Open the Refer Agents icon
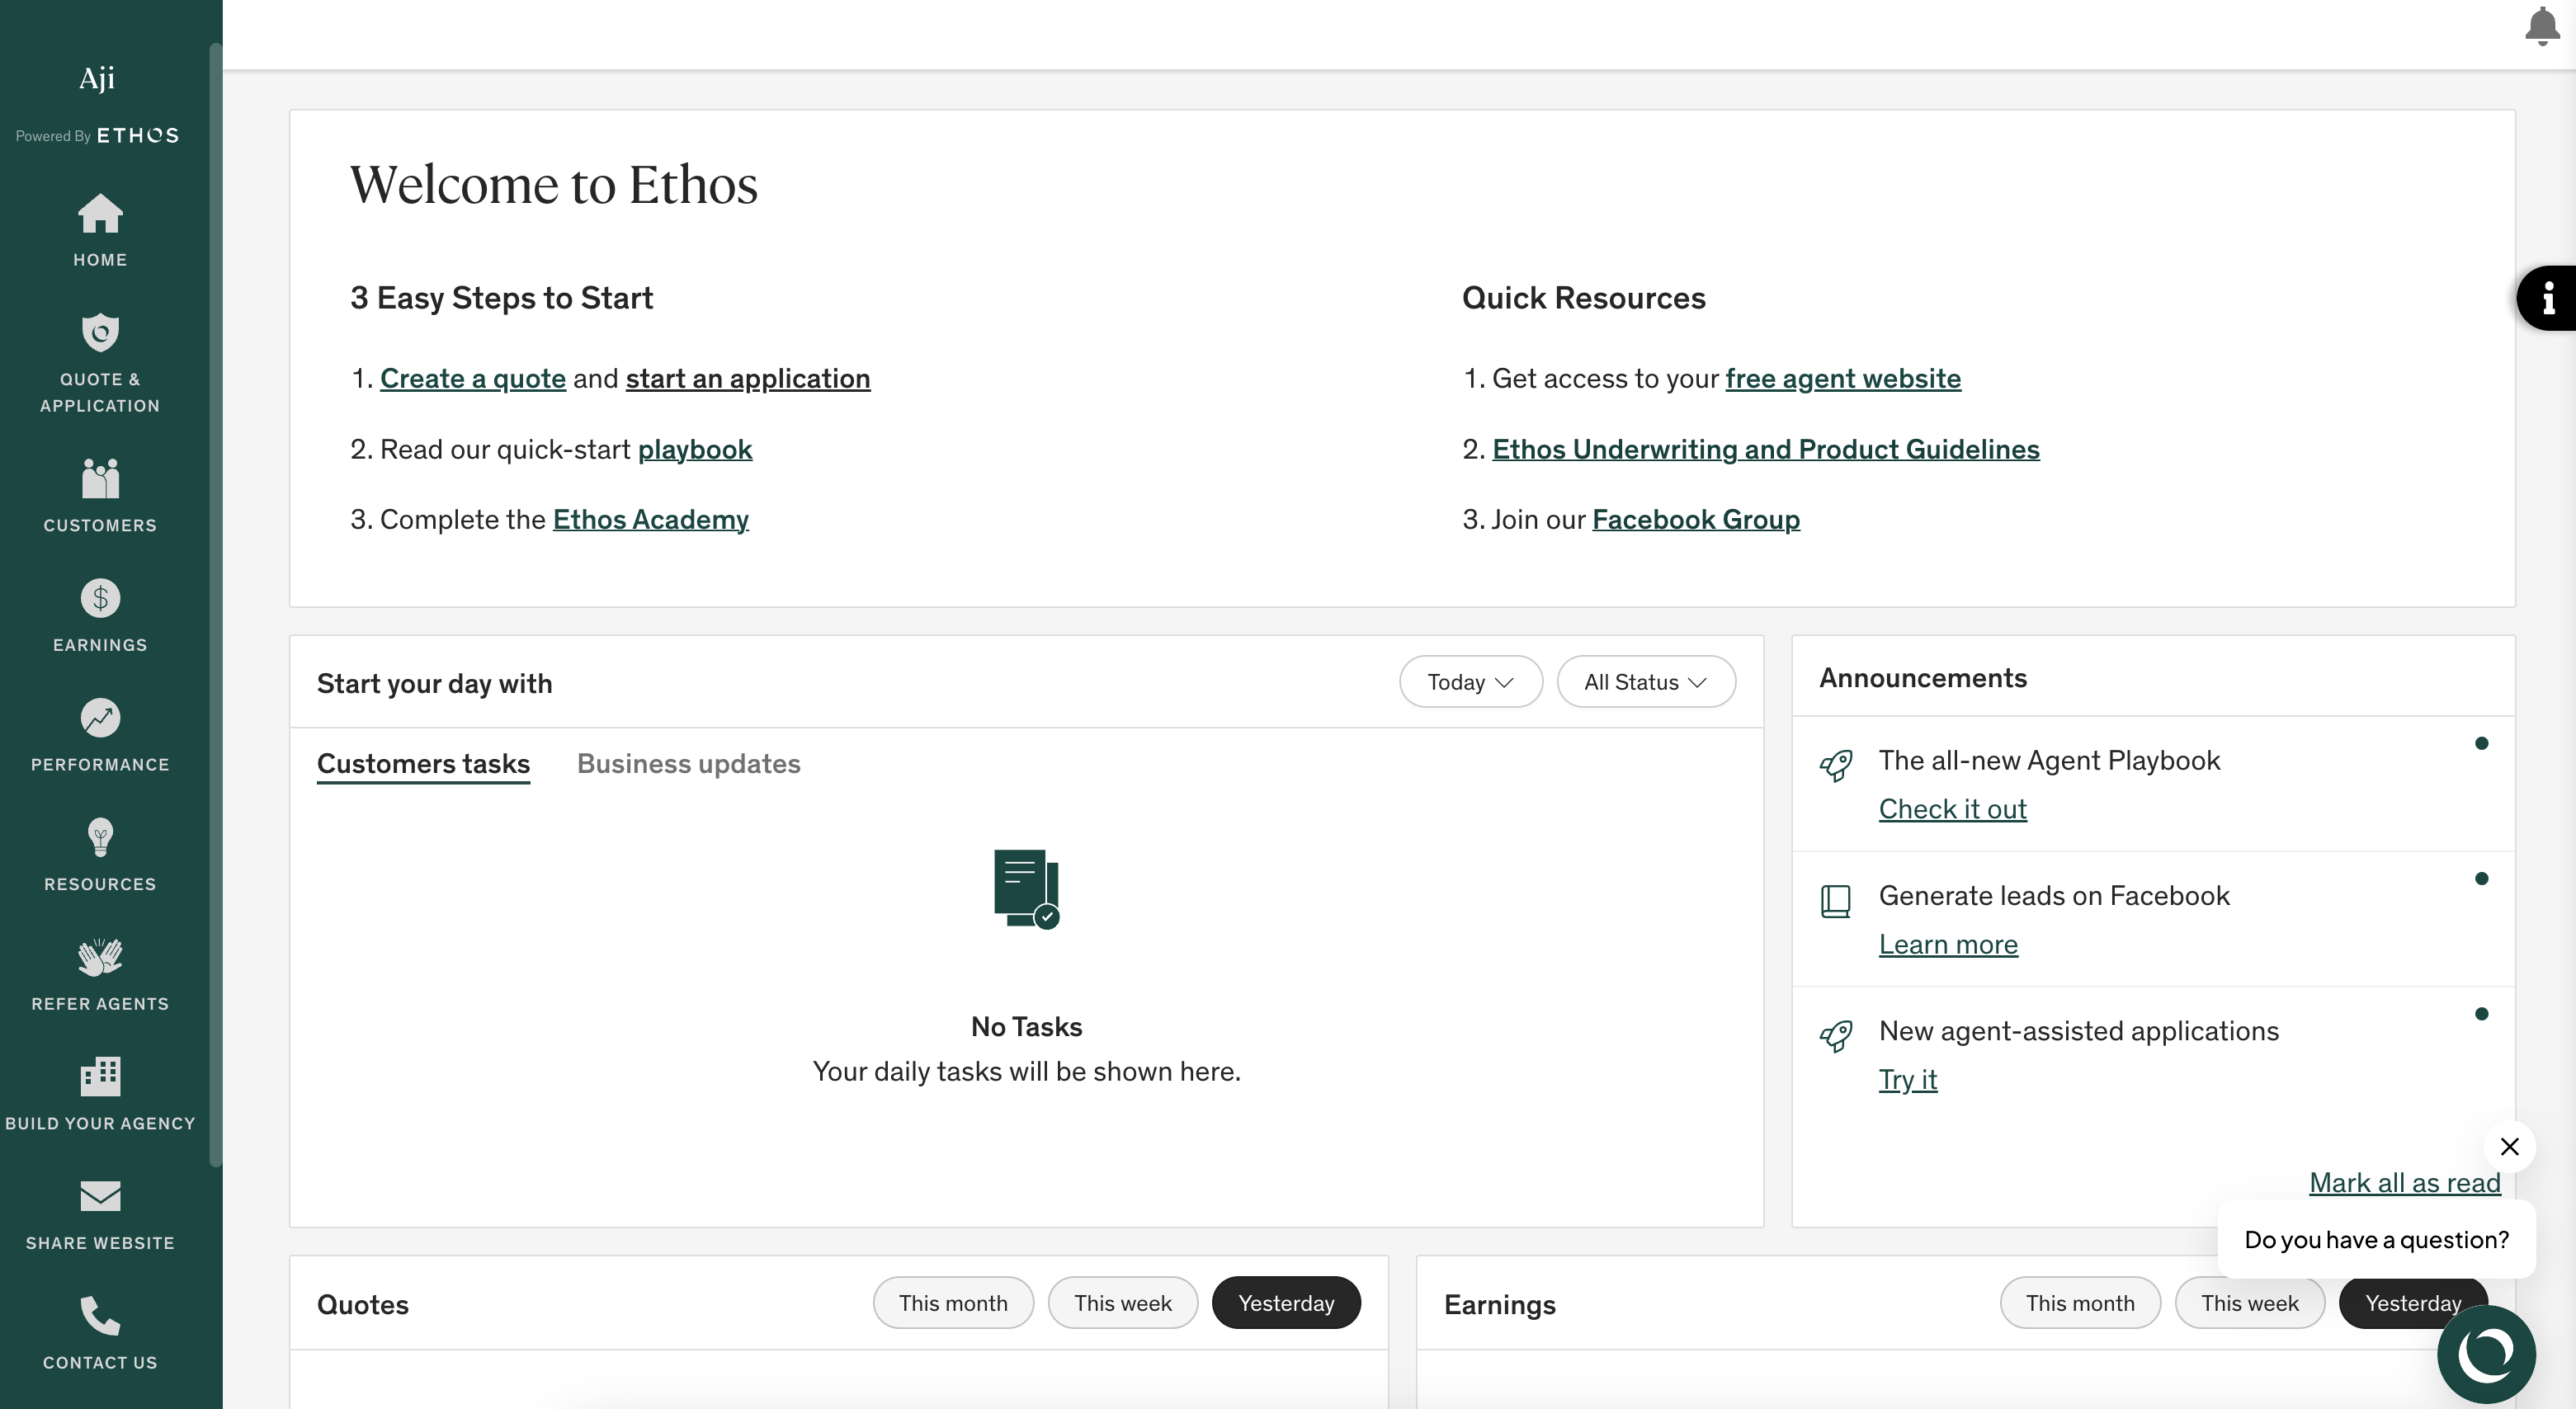 100,957
